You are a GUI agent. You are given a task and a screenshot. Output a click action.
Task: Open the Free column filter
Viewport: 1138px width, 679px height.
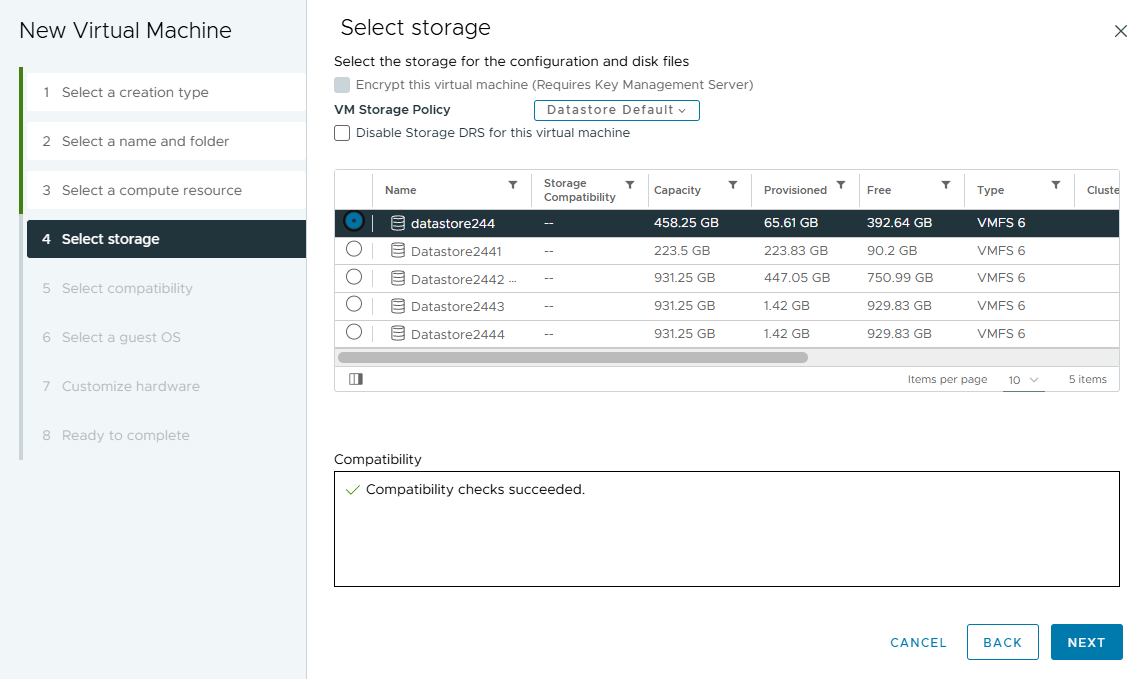(945, 185)
